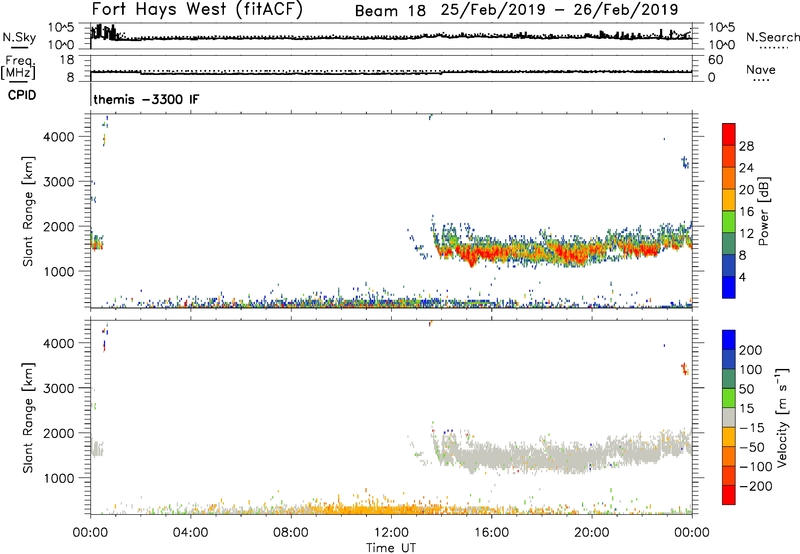Click the light green 12–16 dB Power colorbar segment

point(729,222)
